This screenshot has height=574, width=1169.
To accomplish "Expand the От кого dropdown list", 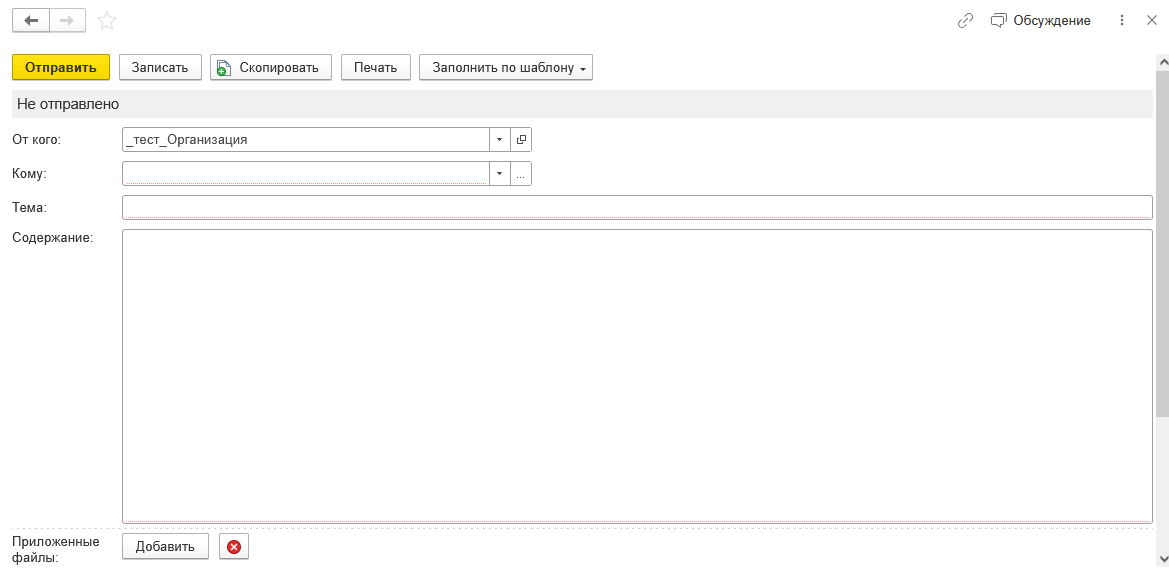I will pyautogui.click(x=500, y=140).
